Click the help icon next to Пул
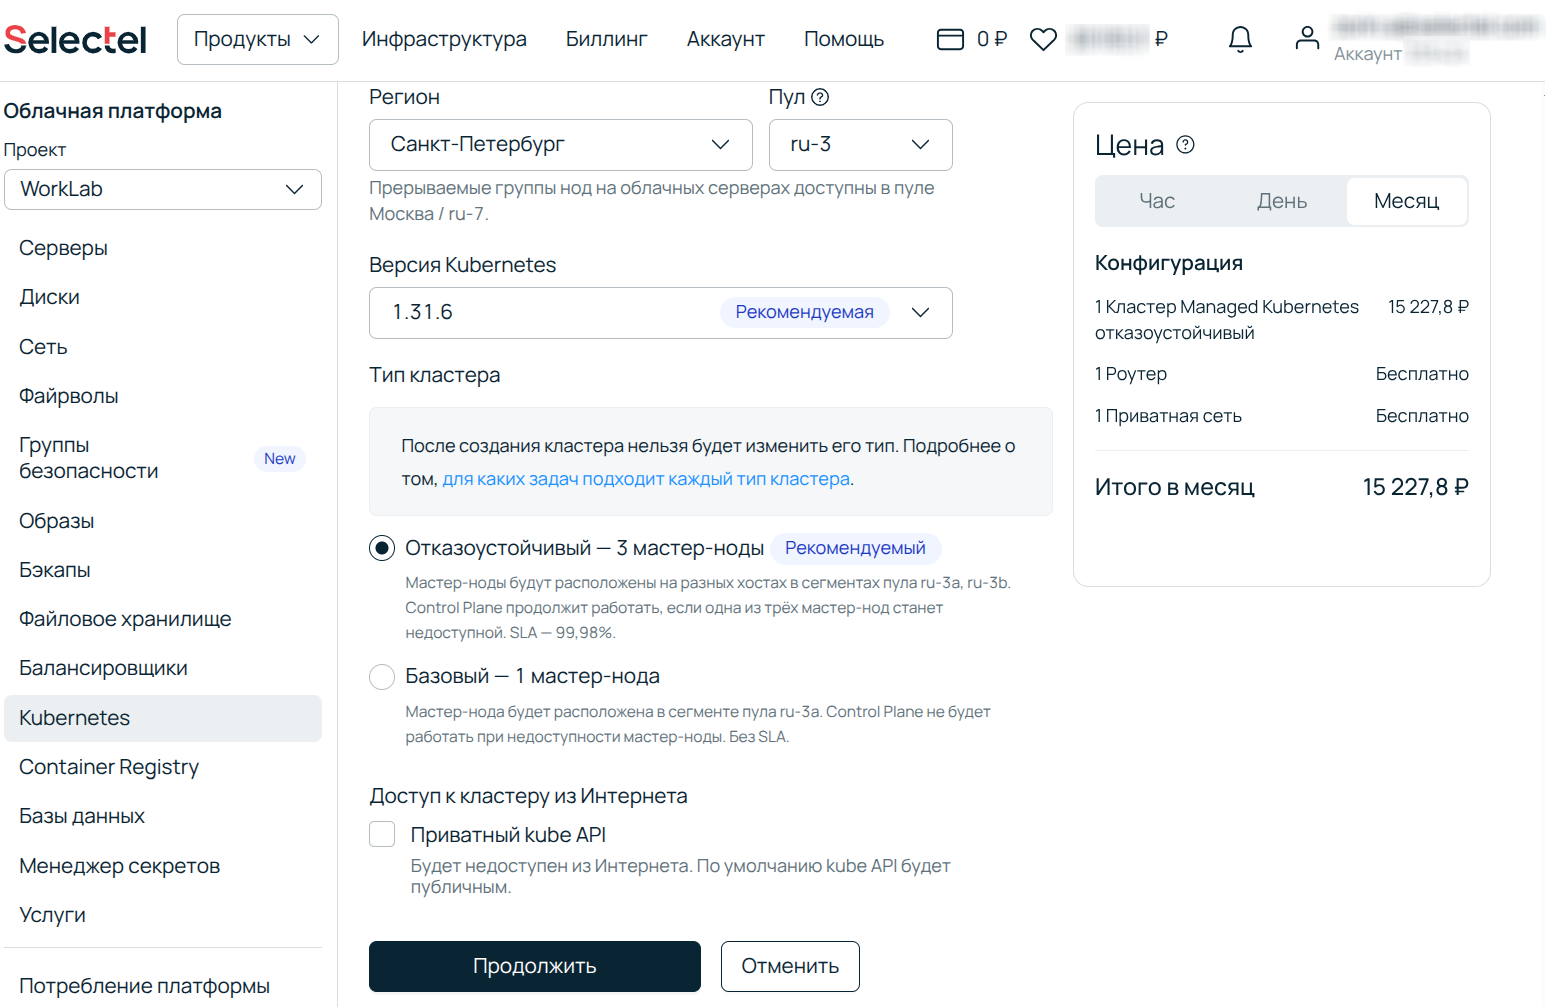The image size is (1553, 1007). click(820, 97)
